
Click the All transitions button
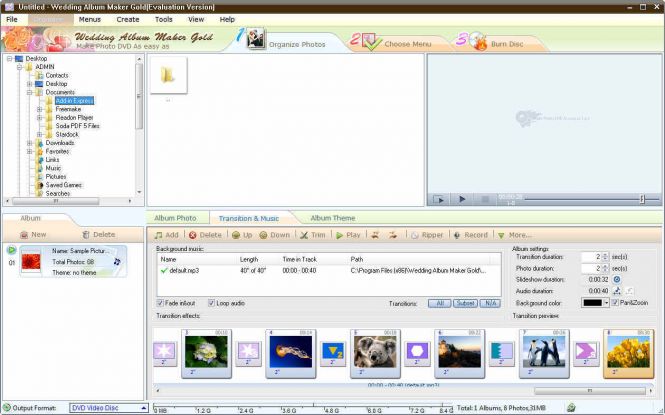[x=439, y=303]
